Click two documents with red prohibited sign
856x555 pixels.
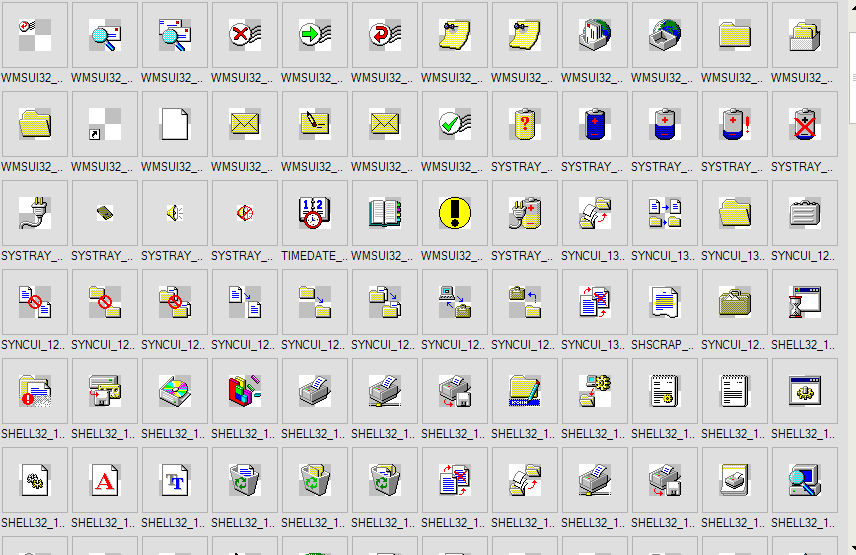tap(35, 302)
